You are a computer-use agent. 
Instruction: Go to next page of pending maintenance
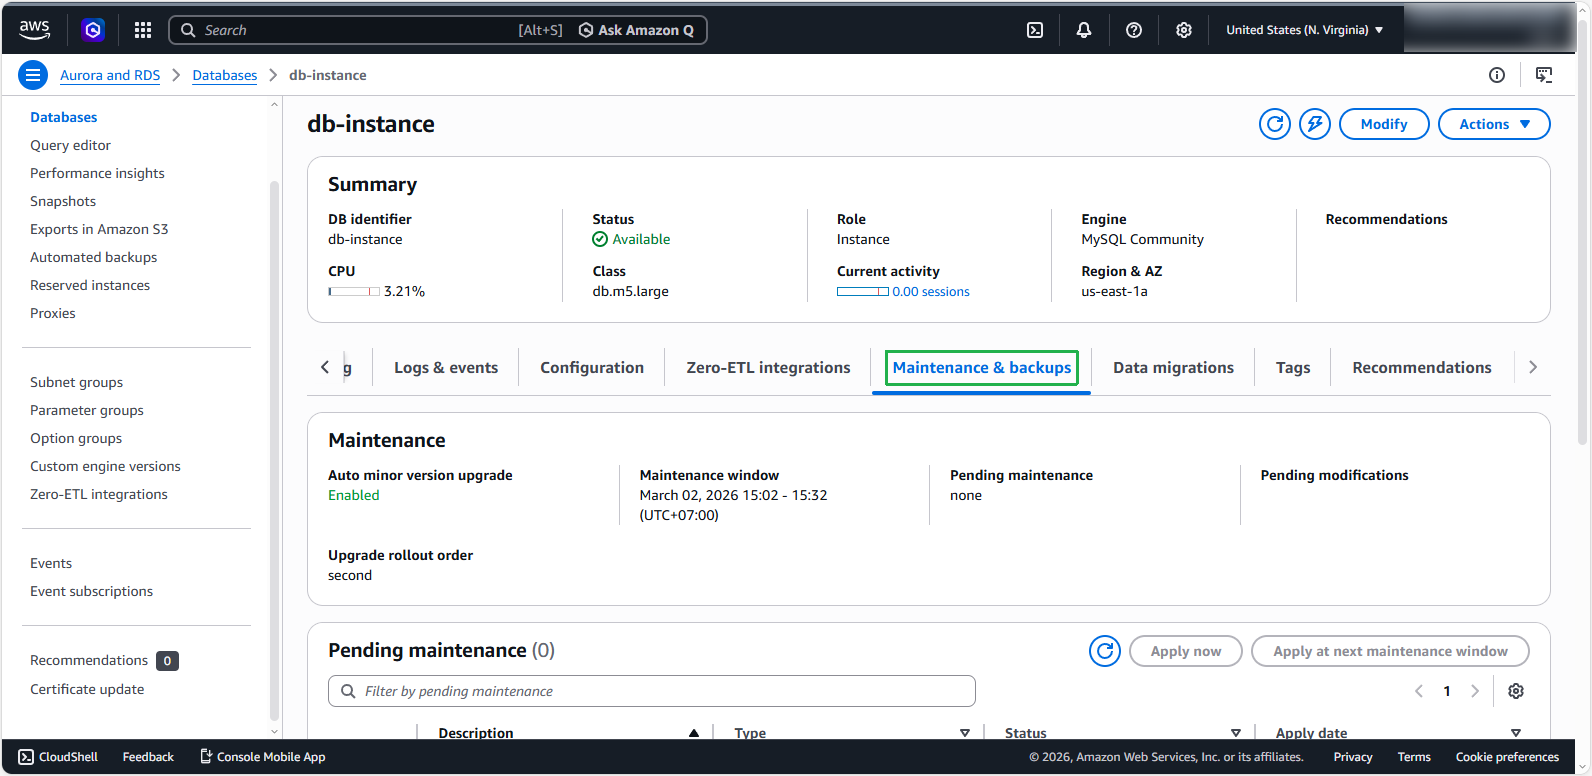[x=1475, y=691]
